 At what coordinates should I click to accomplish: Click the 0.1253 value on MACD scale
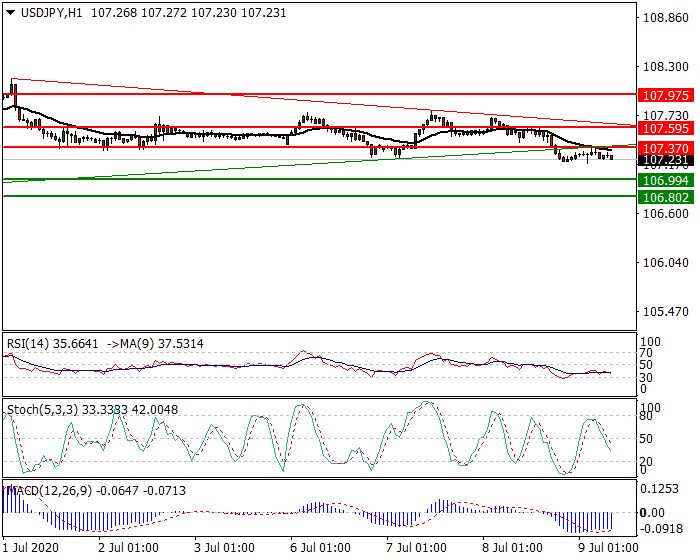(x=659, y=489)
